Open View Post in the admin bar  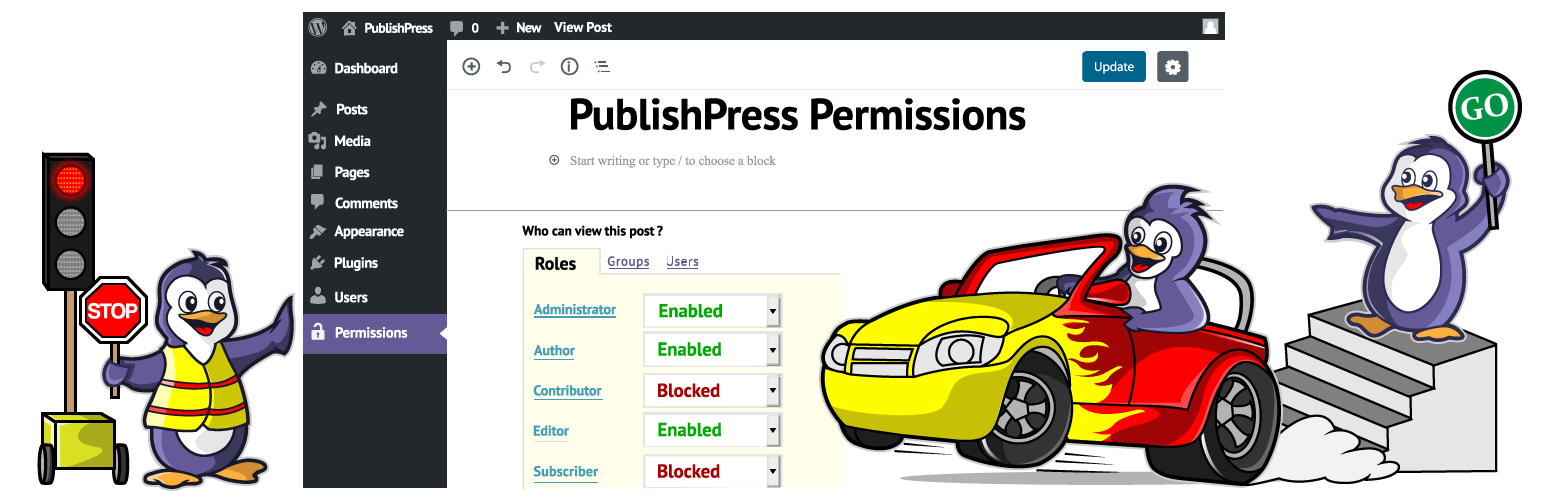point(583,27)
